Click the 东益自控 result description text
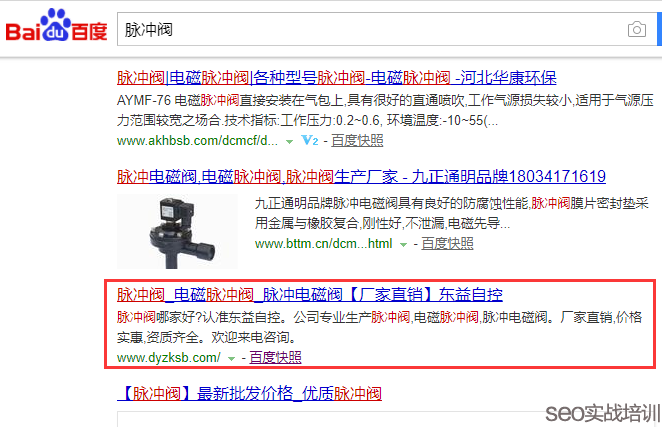 [x=380, y=327]
